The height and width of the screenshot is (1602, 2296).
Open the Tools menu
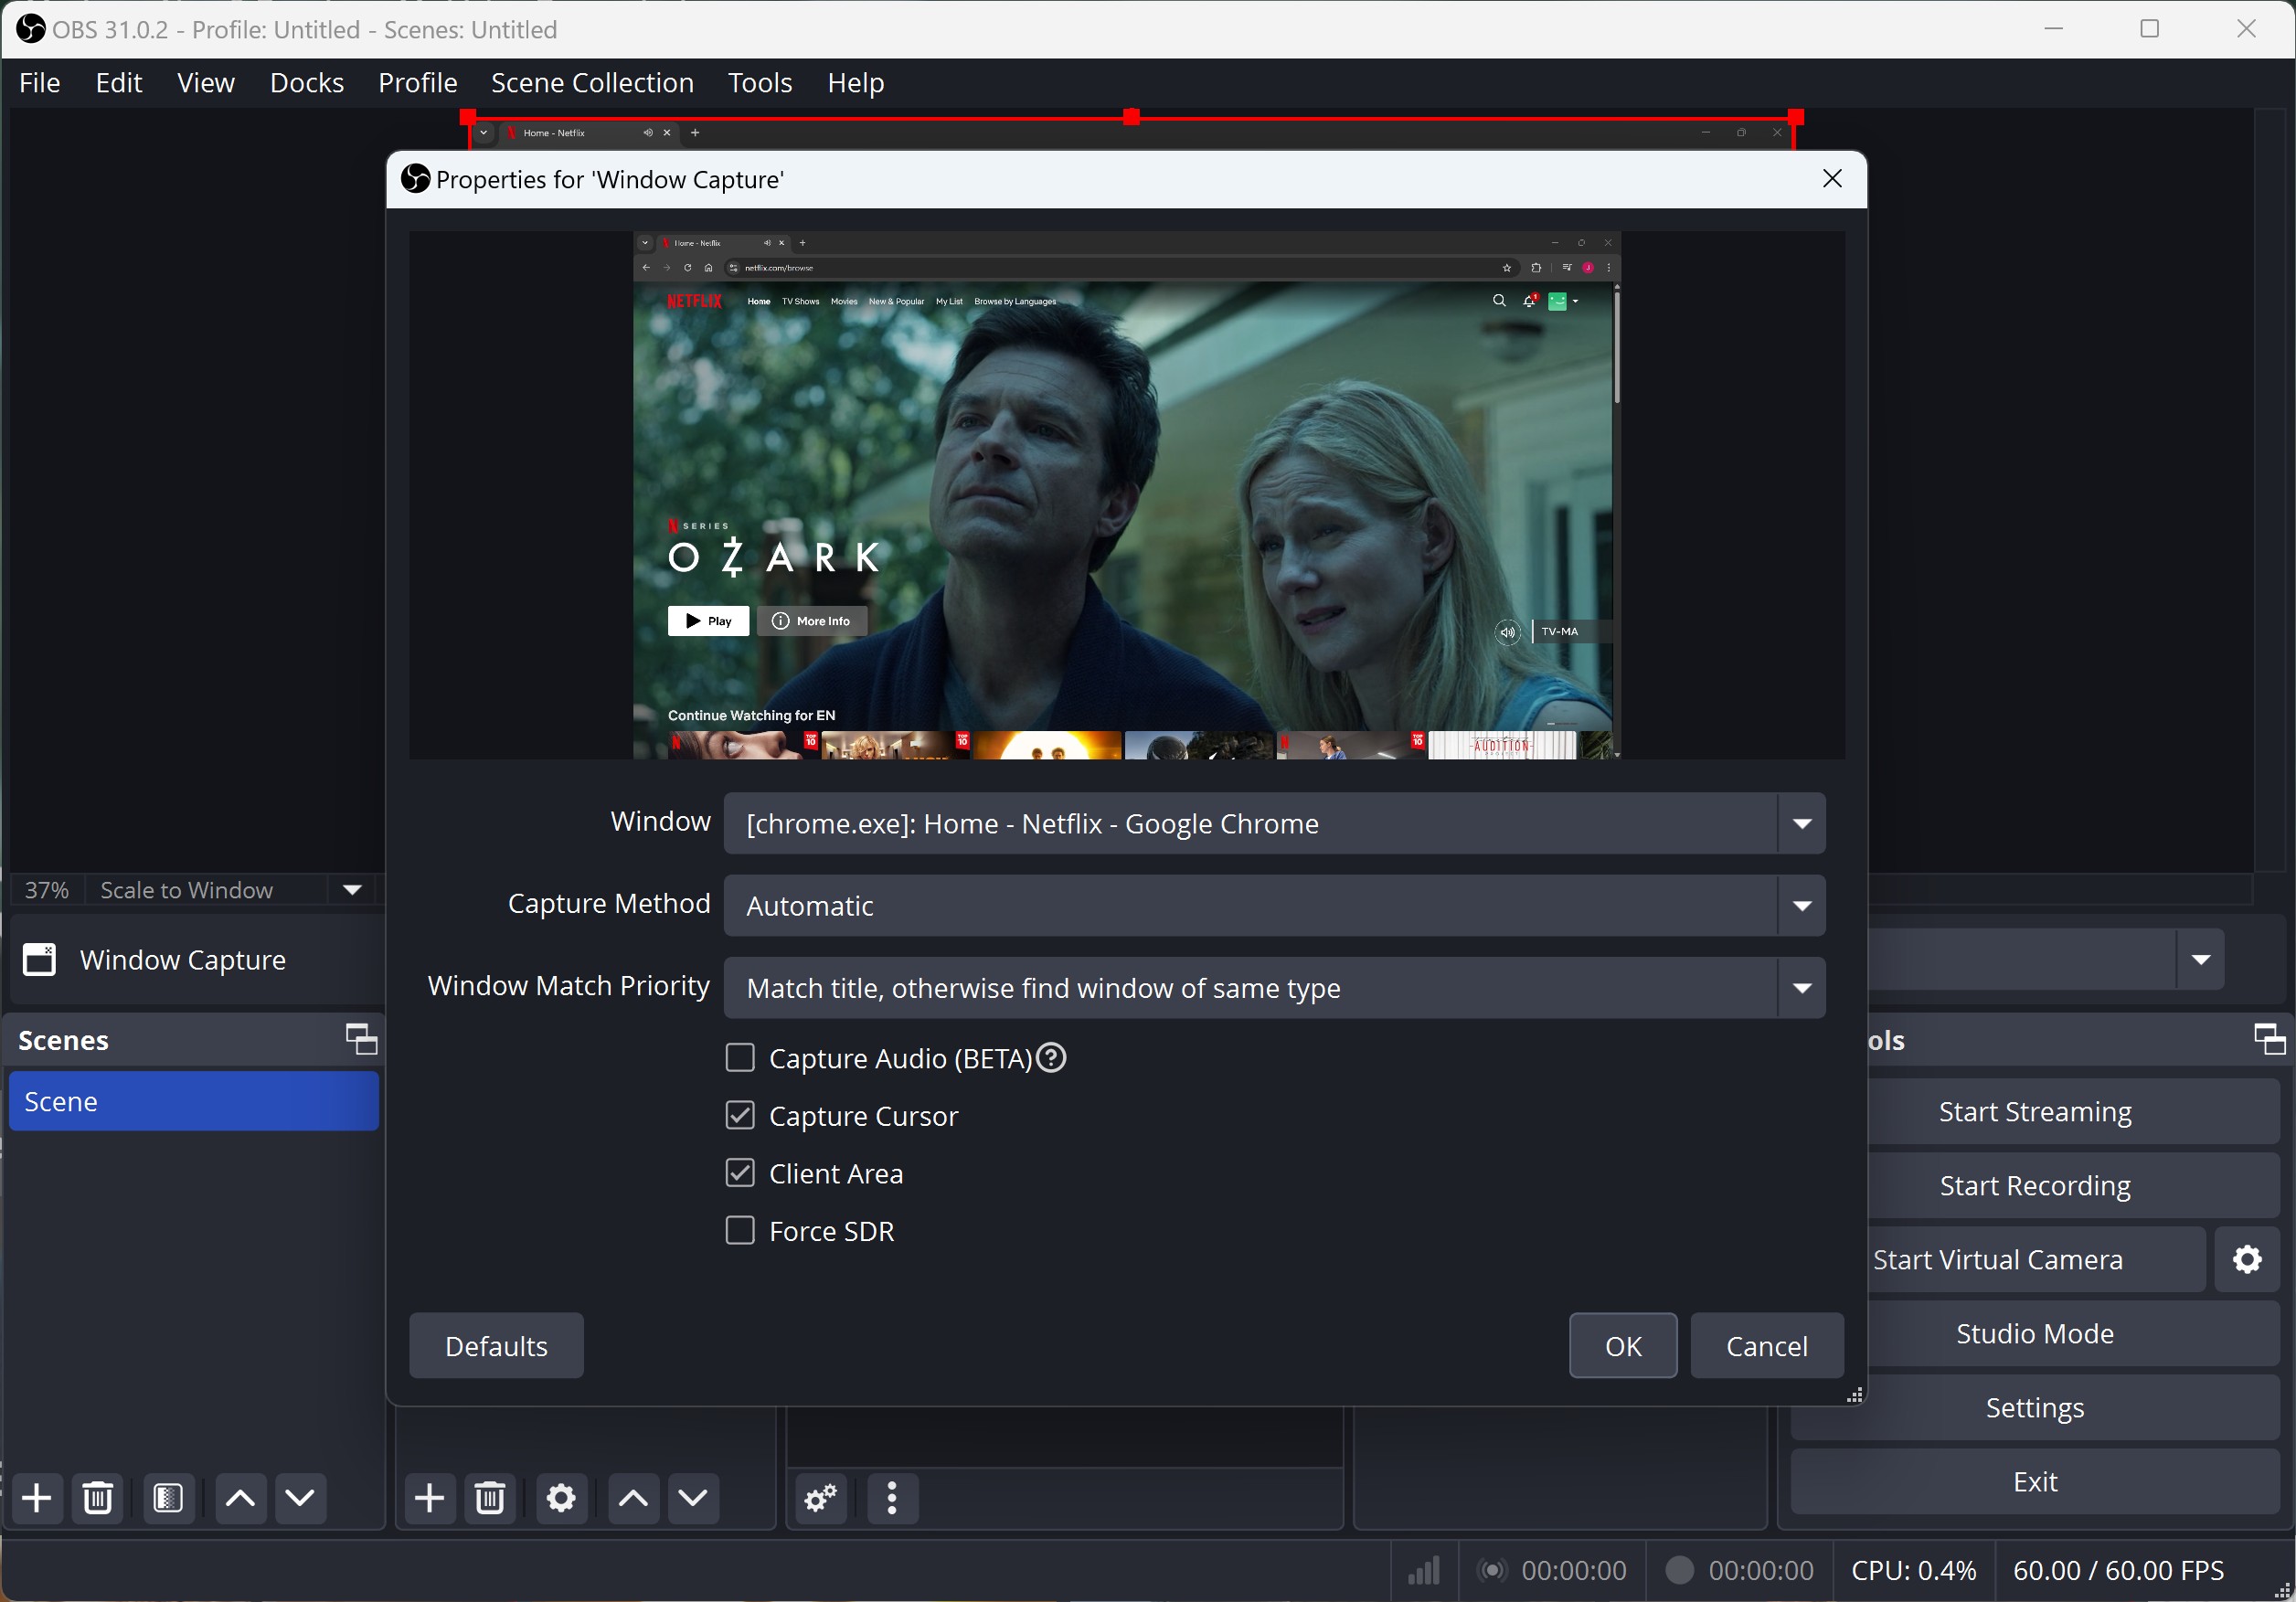tap(760, 83)
